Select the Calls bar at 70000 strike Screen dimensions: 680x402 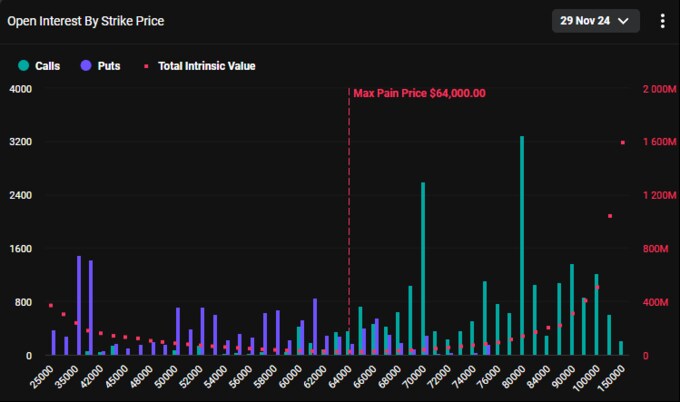coord(423,268)
